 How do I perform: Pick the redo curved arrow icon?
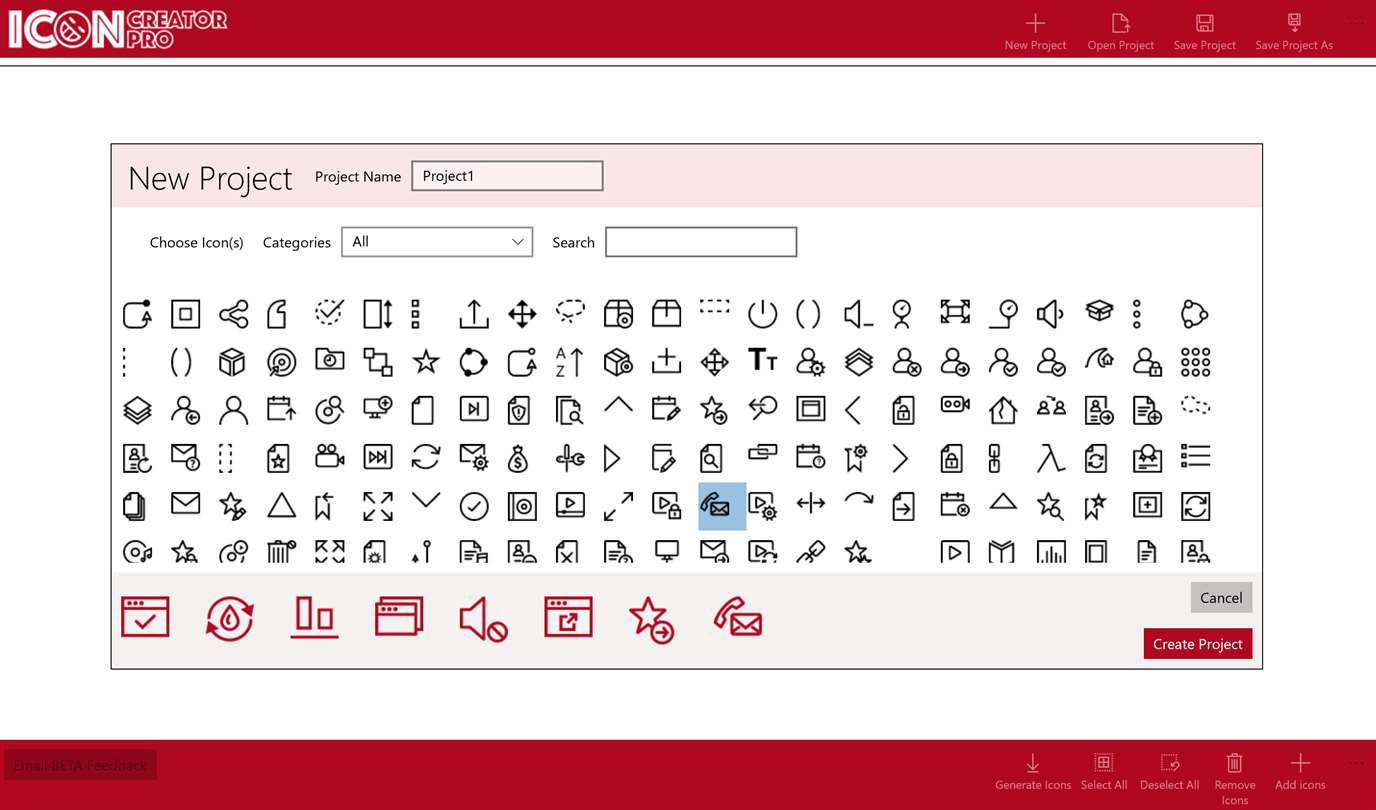tap(858, 499)
